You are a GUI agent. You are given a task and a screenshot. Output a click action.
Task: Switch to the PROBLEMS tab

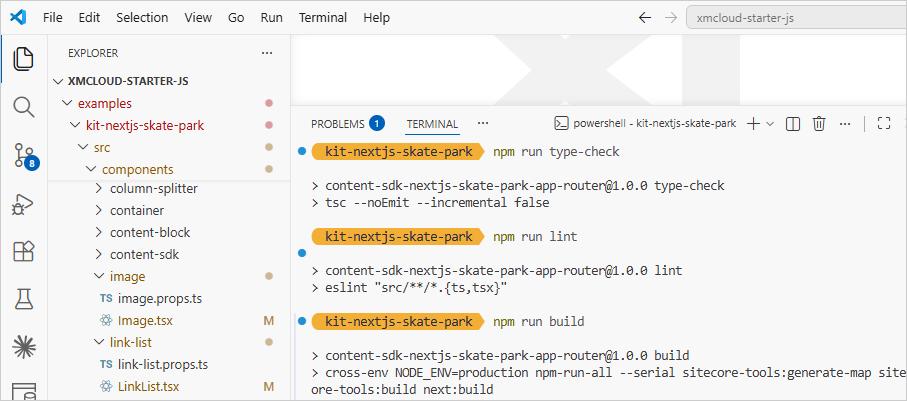338,124
